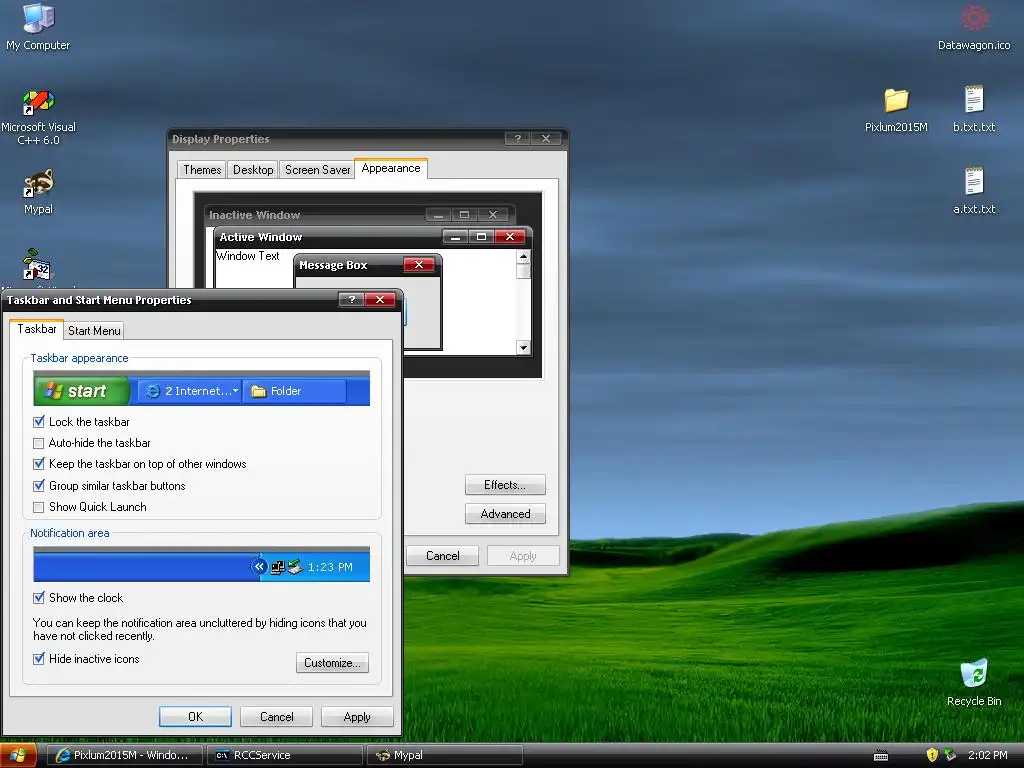Click the scroll down arrow in preview window

[x=523, y=347]
